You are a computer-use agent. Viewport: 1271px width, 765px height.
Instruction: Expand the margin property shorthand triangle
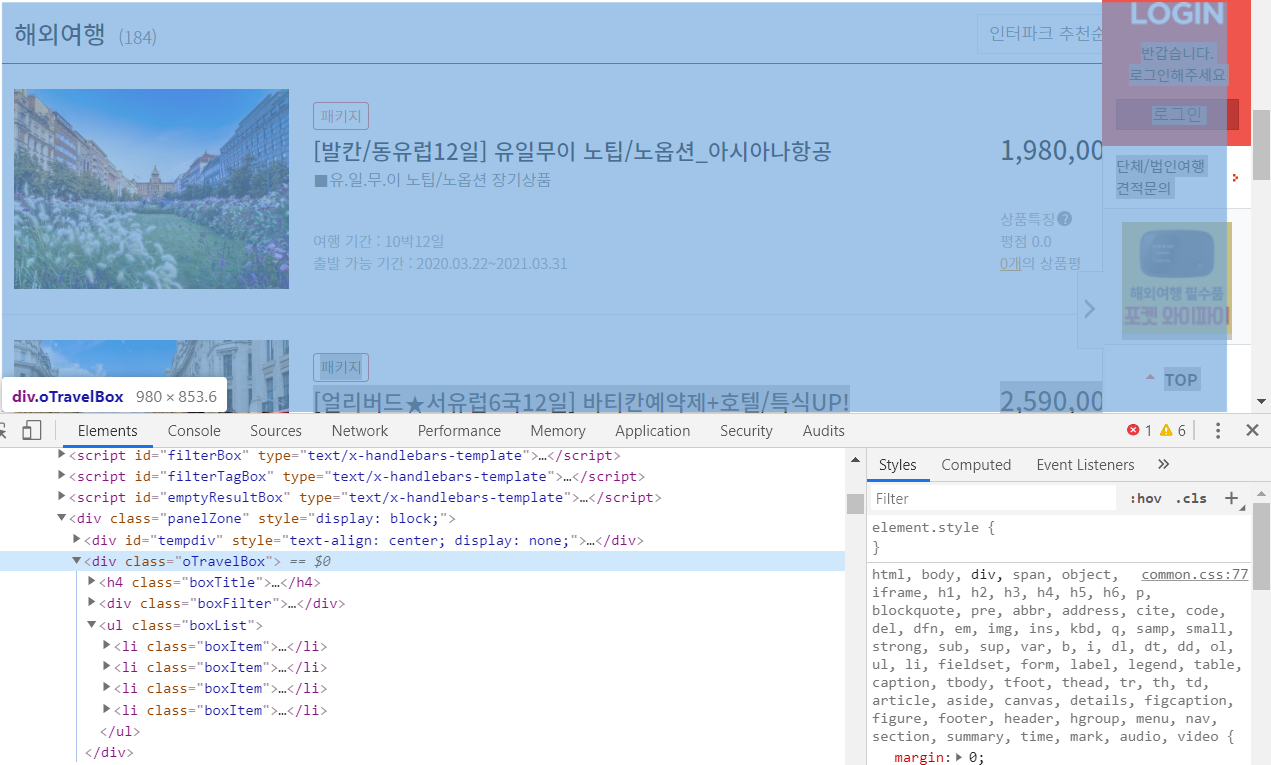tap(959, 757)
